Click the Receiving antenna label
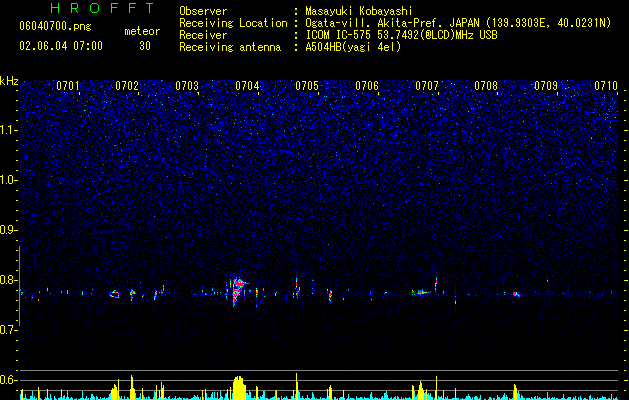Image resolution: width=629 pixels, height=400 pixels. pos(230,47)
